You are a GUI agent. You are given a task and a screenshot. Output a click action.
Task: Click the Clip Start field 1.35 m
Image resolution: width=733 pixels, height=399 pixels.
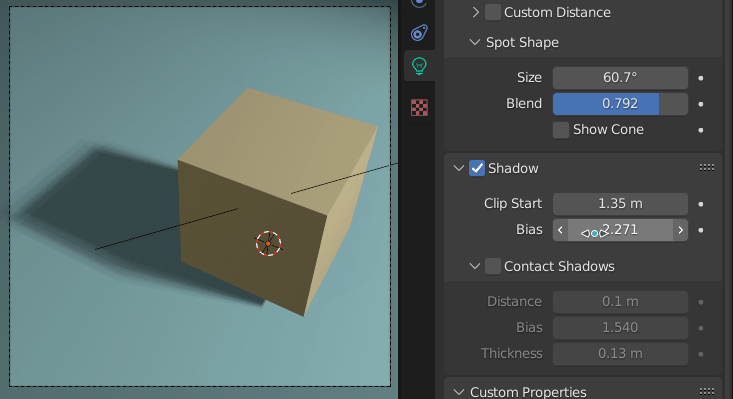click(620, 204)
